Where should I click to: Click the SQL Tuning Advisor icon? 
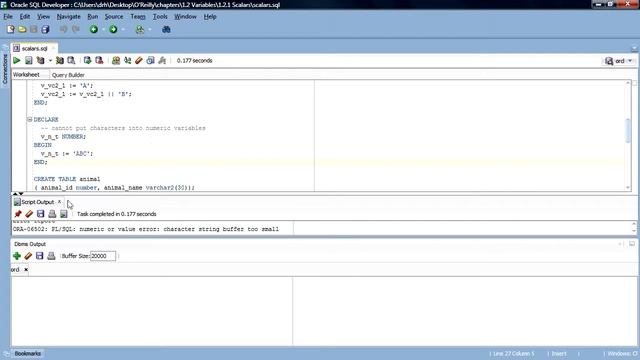pos(71,60)
